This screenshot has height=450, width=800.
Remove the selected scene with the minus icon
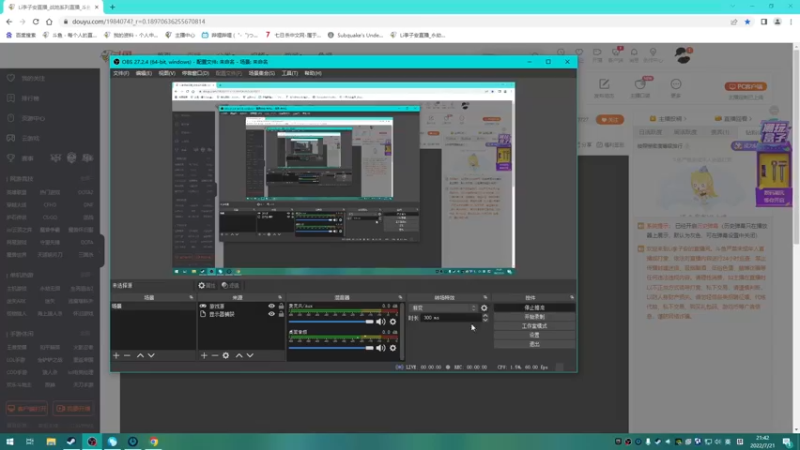pos(128,355)
